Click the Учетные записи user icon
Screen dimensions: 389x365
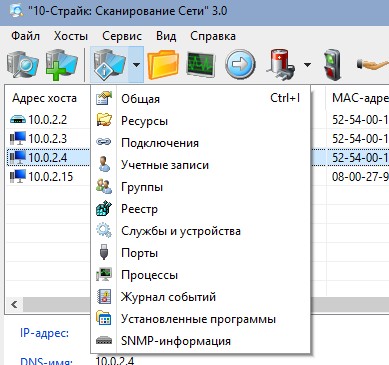point(104,164)
